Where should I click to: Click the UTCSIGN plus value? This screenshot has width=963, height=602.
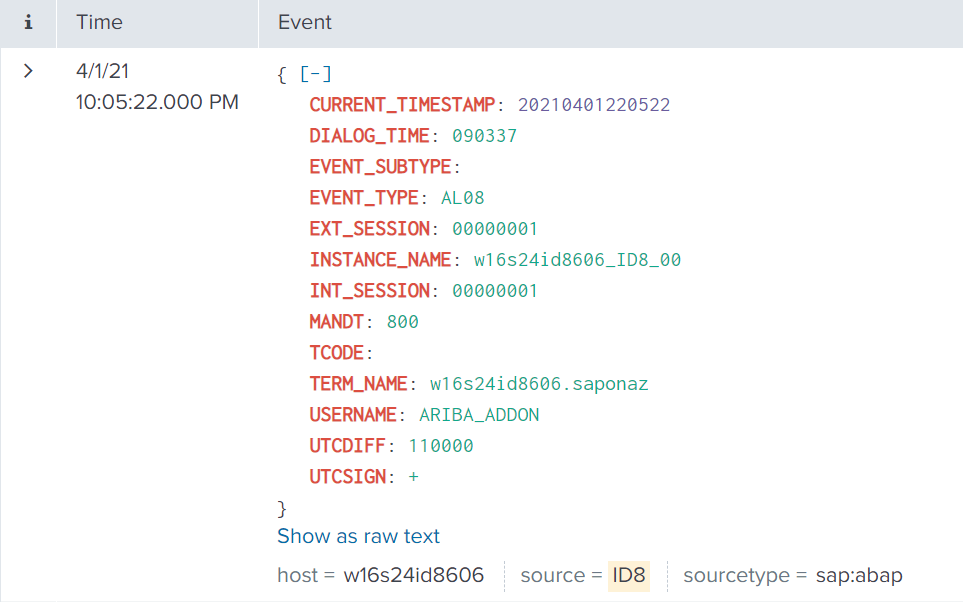[x=413, y=477]
